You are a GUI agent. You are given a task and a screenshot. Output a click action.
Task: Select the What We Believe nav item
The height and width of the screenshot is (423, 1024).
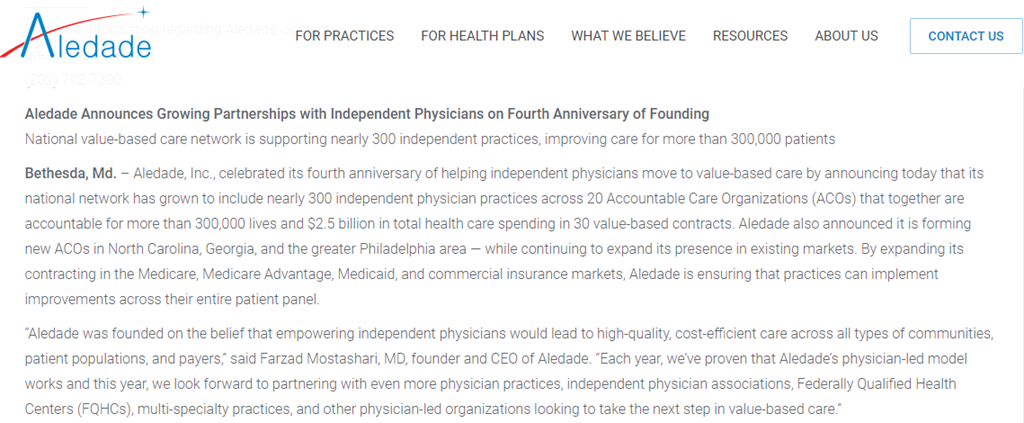coord(628,36)
